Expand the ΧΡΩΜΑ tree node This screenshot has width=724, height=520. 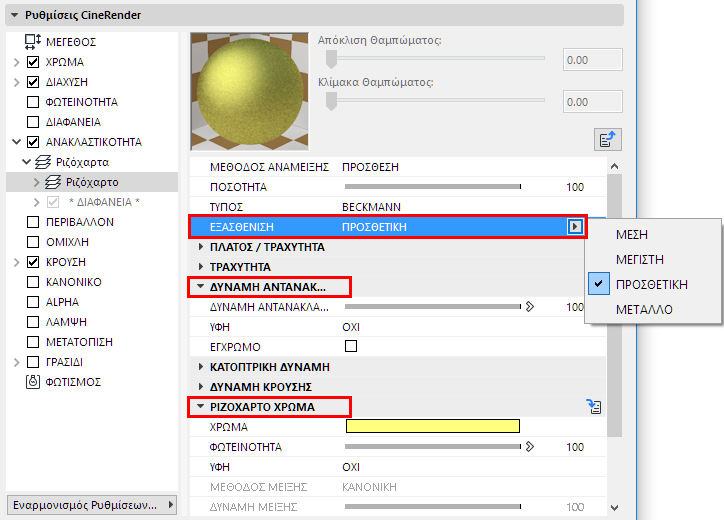click(x=17, y=62)
